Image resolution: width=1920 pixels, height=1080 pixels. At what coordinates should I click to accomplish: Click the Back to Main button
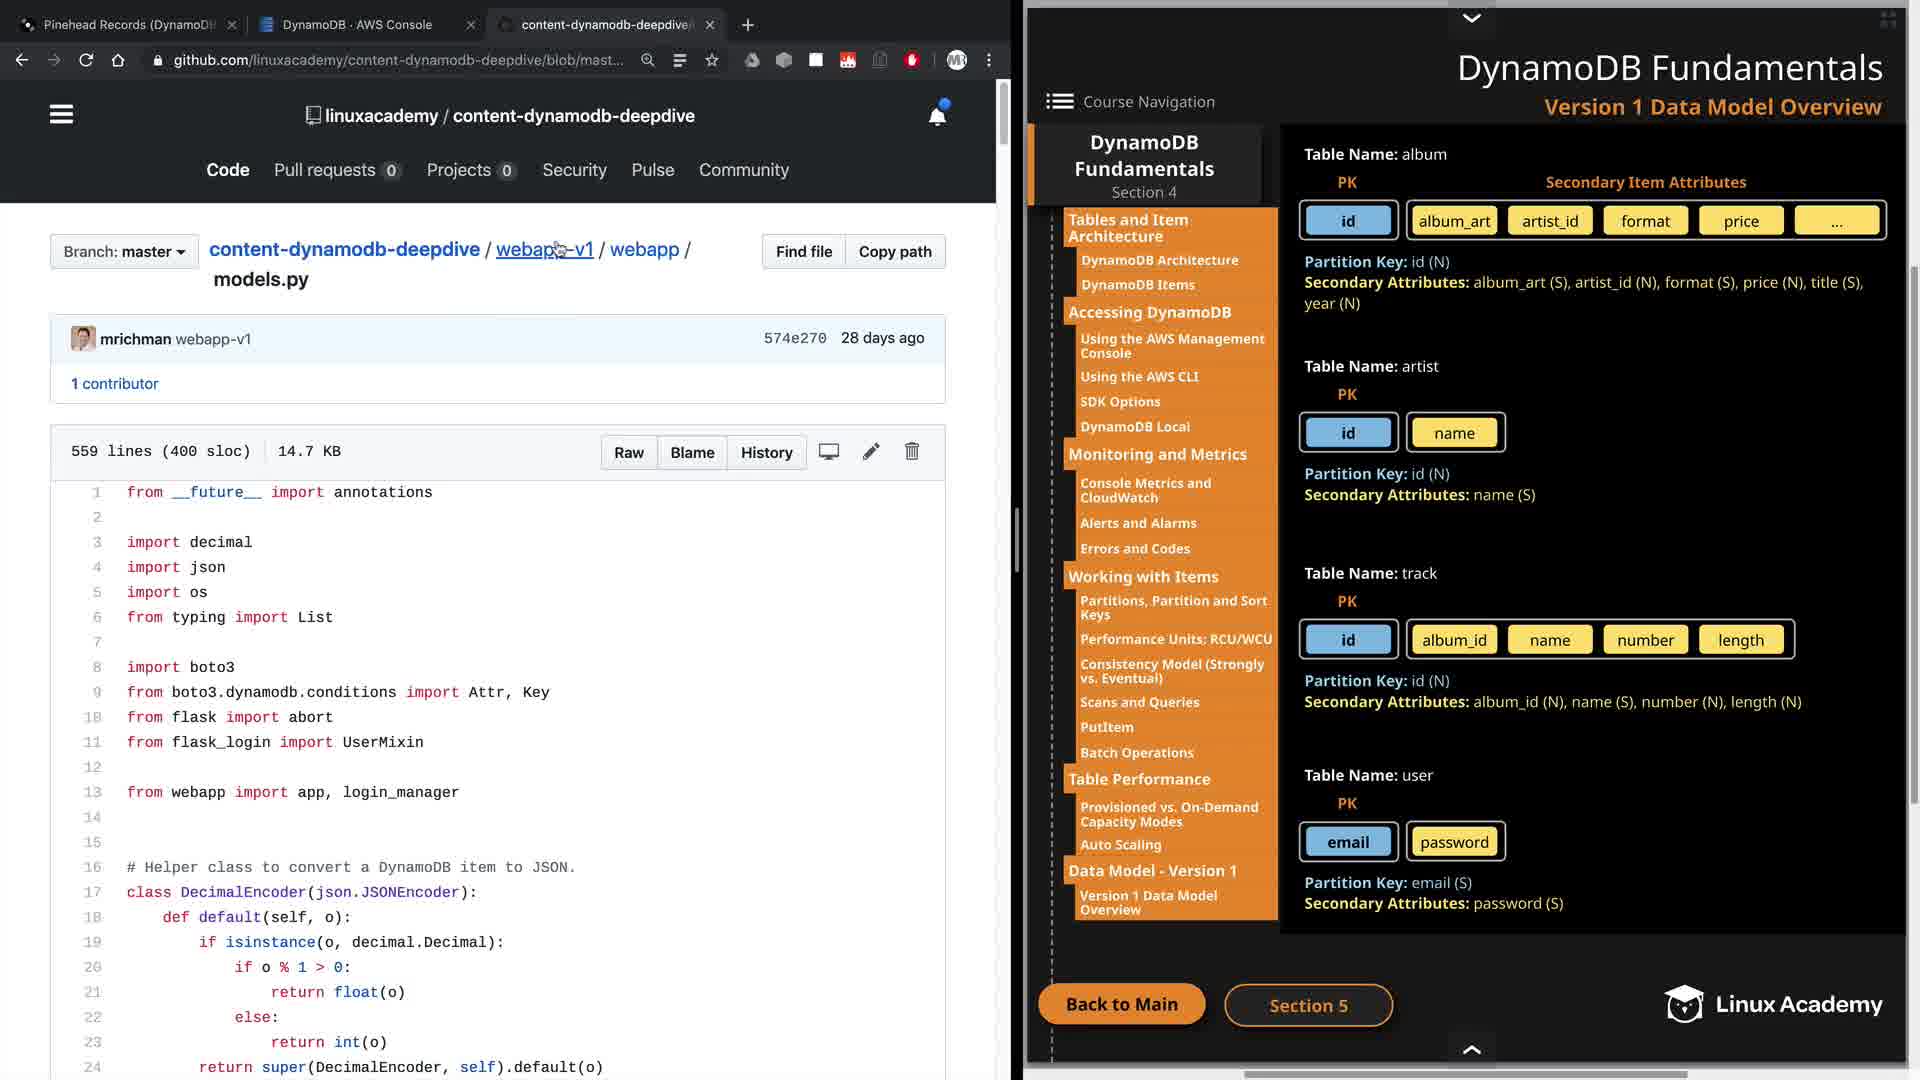click(1121, 1004)
